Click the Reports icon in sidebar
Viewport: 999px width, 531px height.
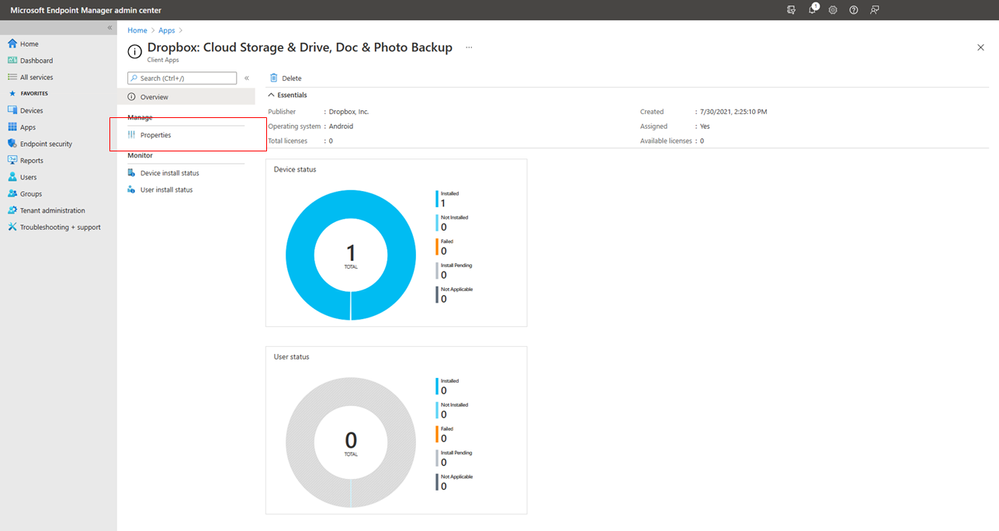(x=12, y=160)
